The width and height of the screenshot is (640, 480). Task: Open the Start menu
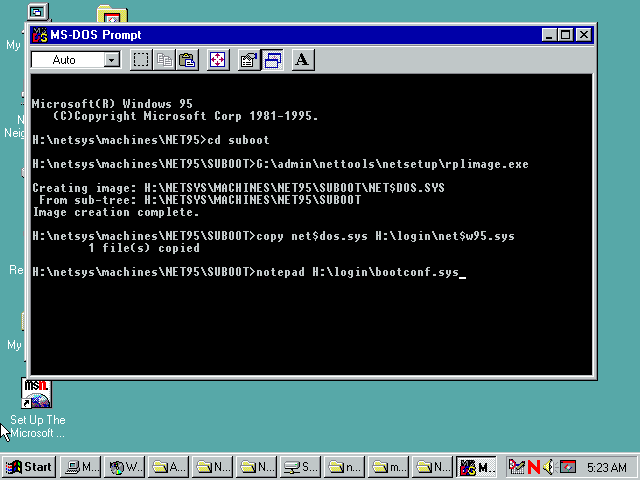point(28,467)
